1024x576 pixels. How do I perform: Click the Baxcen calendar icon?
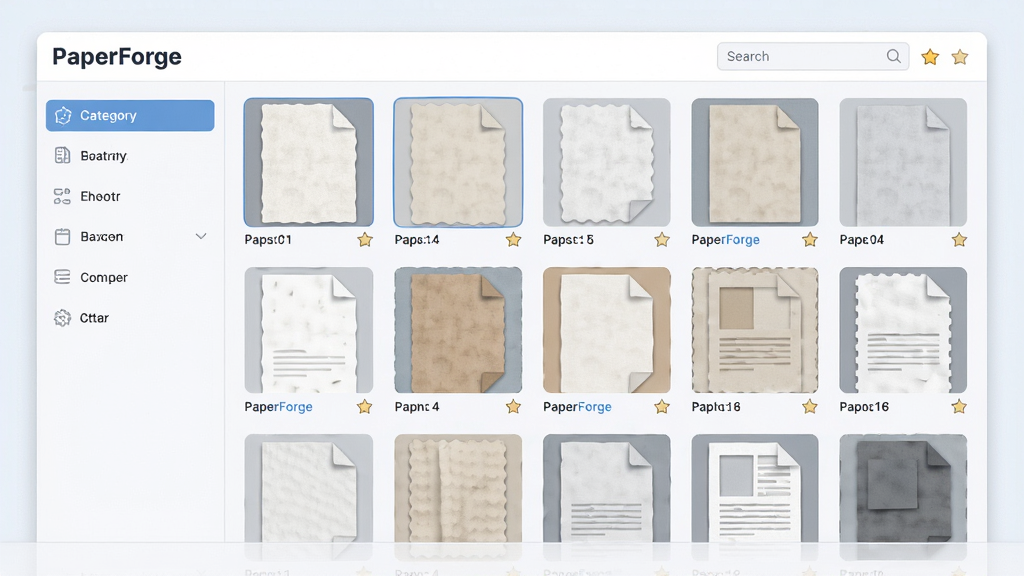click(x=62, y=236)
